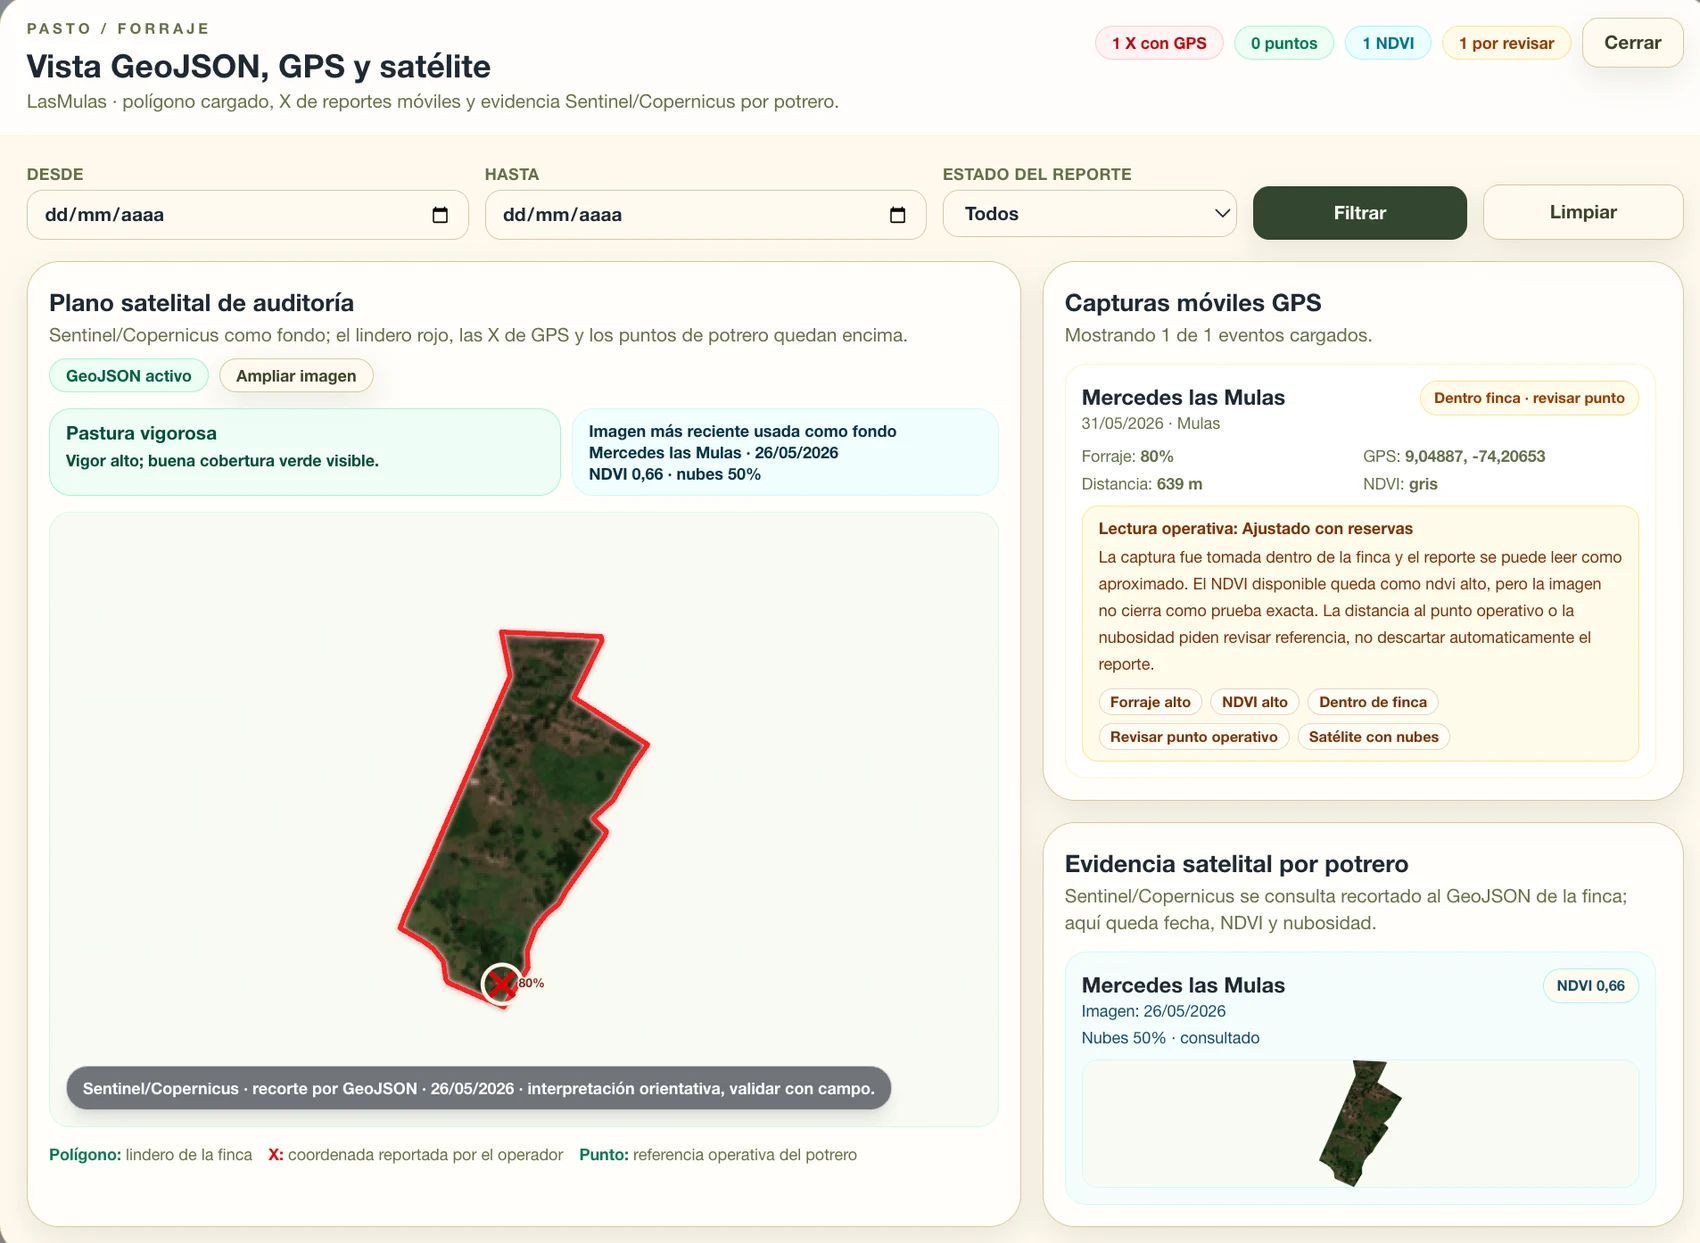Open the Hasta date calendar picker icon
Screen dimensions: 1700x1243
[x=898, y=215]
